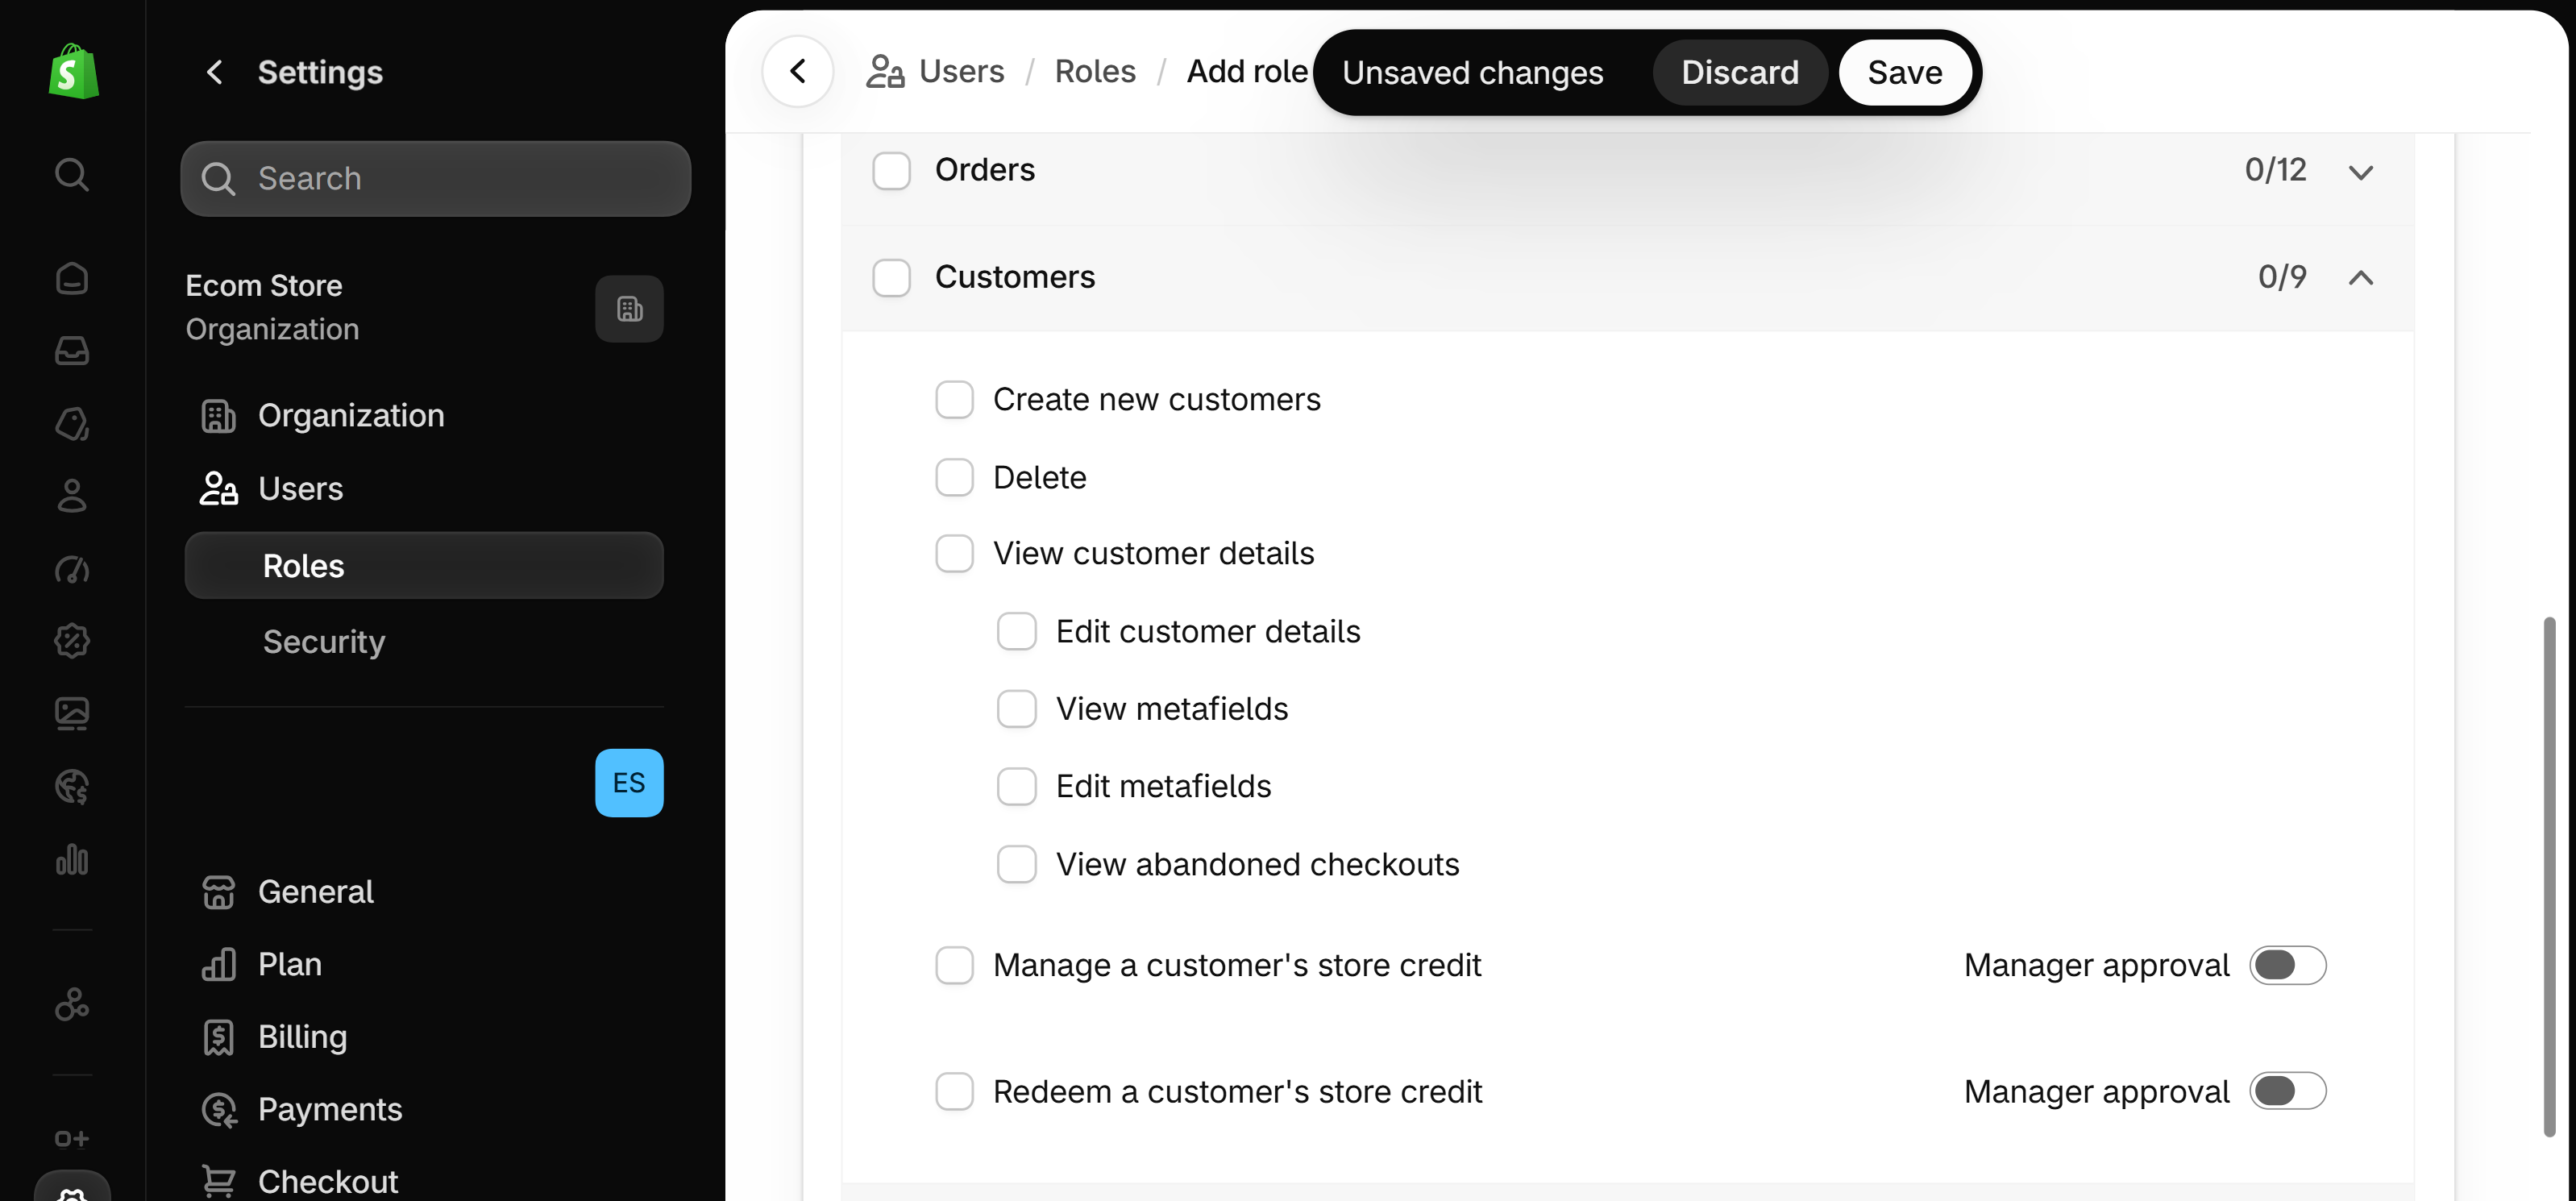2576x1201 pixels.
Task: Open Security settings item
Action: [424, 642]
